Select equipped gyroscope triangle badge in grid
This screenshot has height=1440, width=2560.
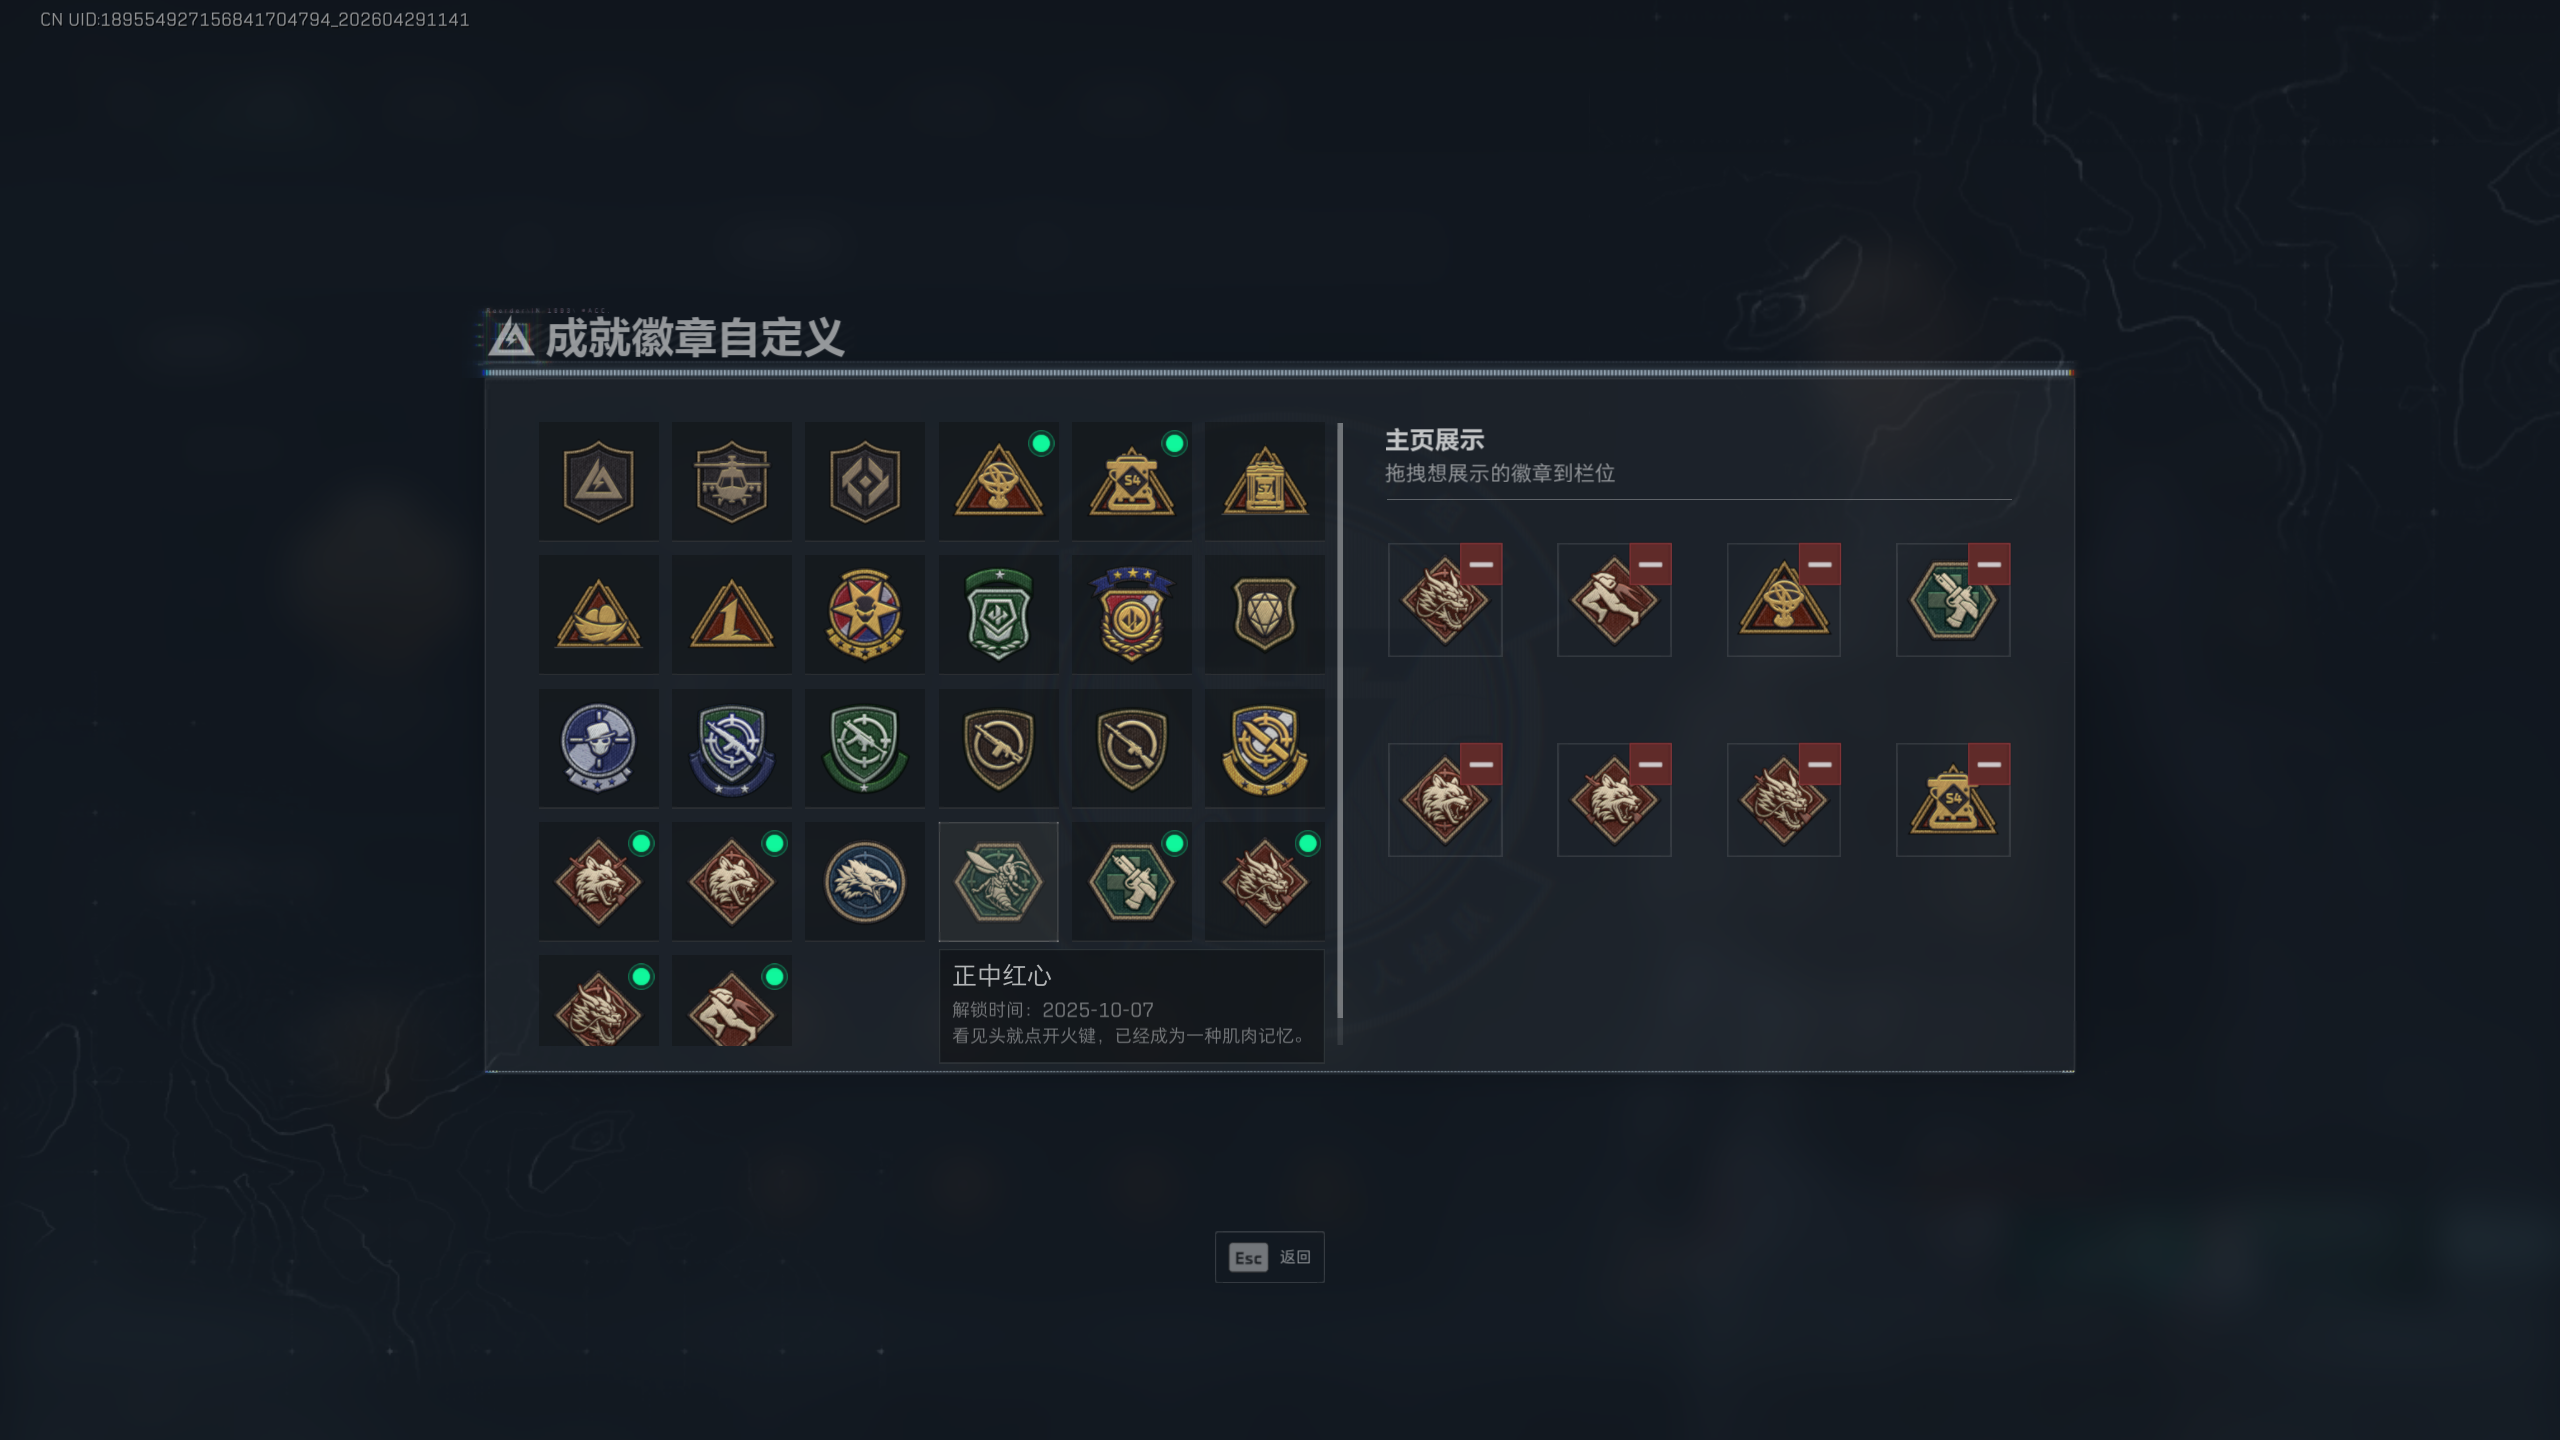998,481
